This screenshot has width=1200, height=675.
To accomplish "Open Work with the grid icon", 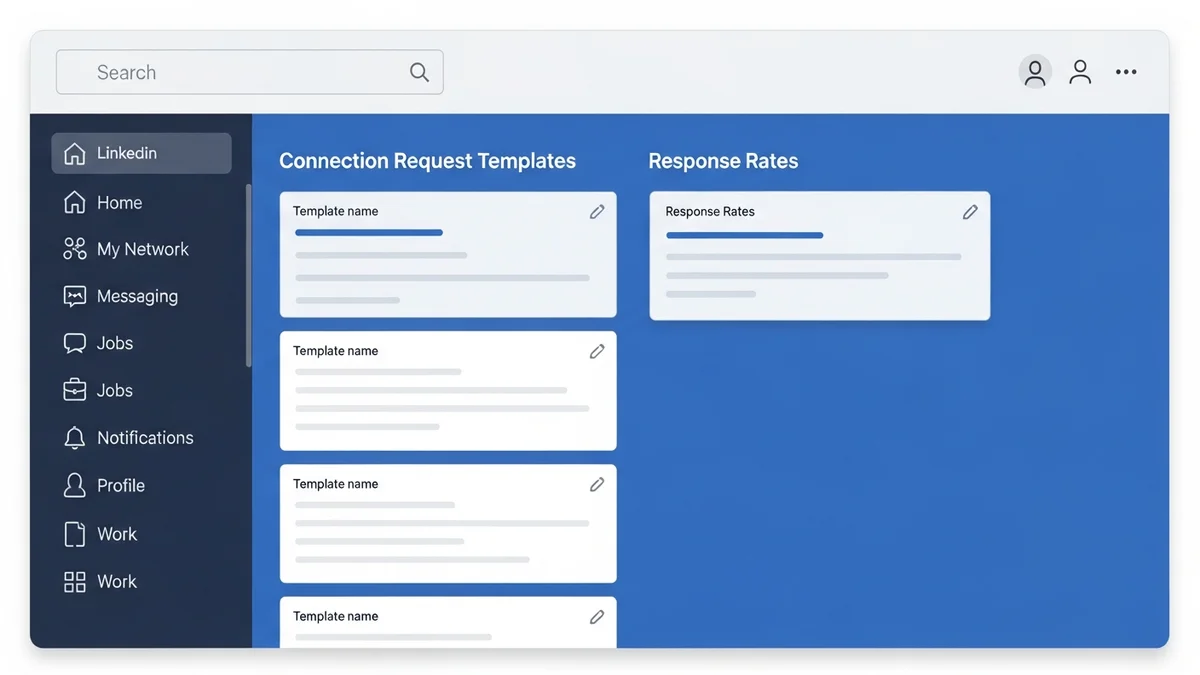I will (116, 581).
